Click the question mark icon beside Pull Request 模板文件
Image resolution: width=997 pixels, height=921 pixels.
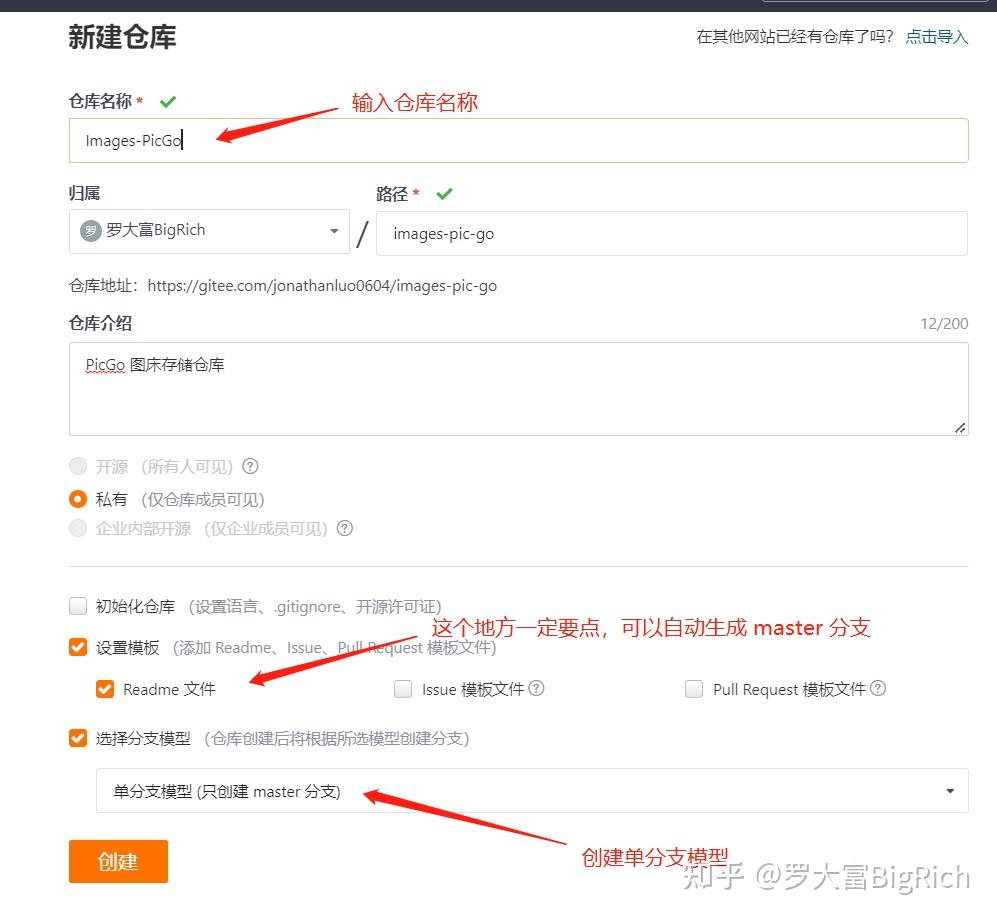[878, 688]
